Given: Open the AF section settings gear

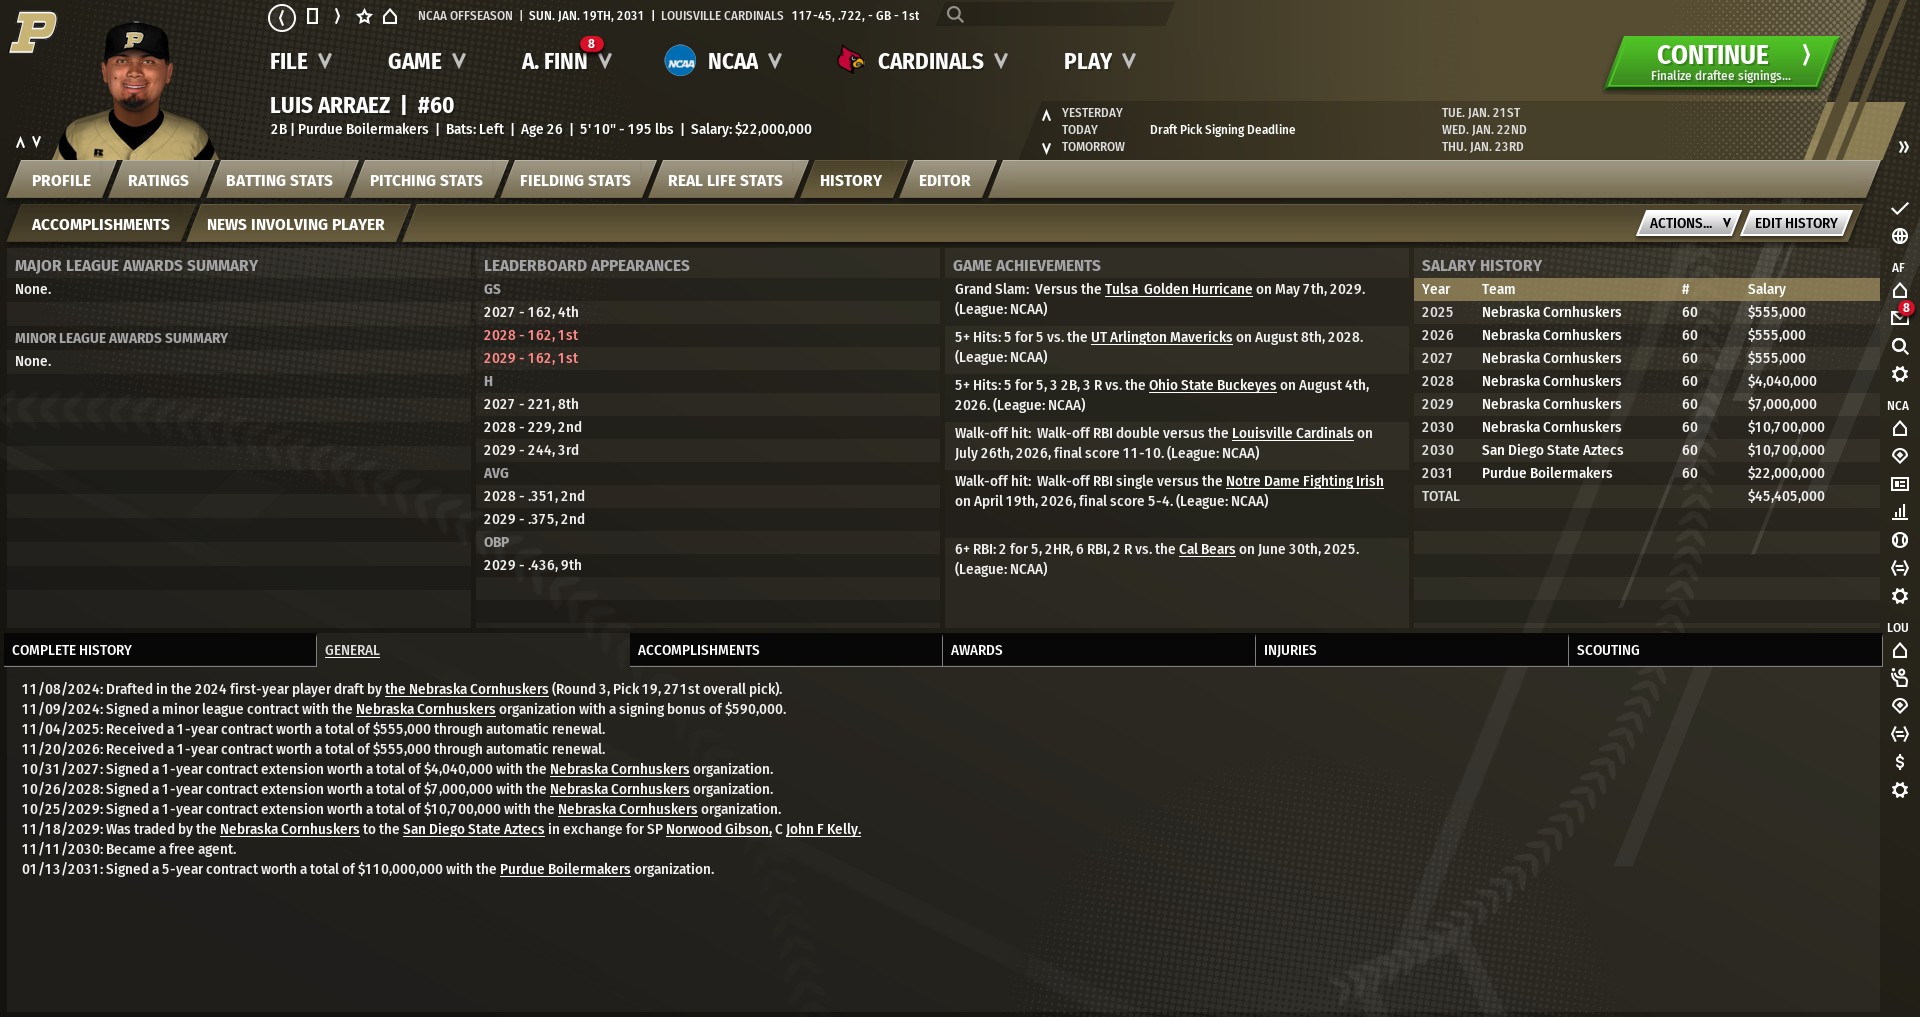Looking at the screenshot, I should click(1900, 374).
